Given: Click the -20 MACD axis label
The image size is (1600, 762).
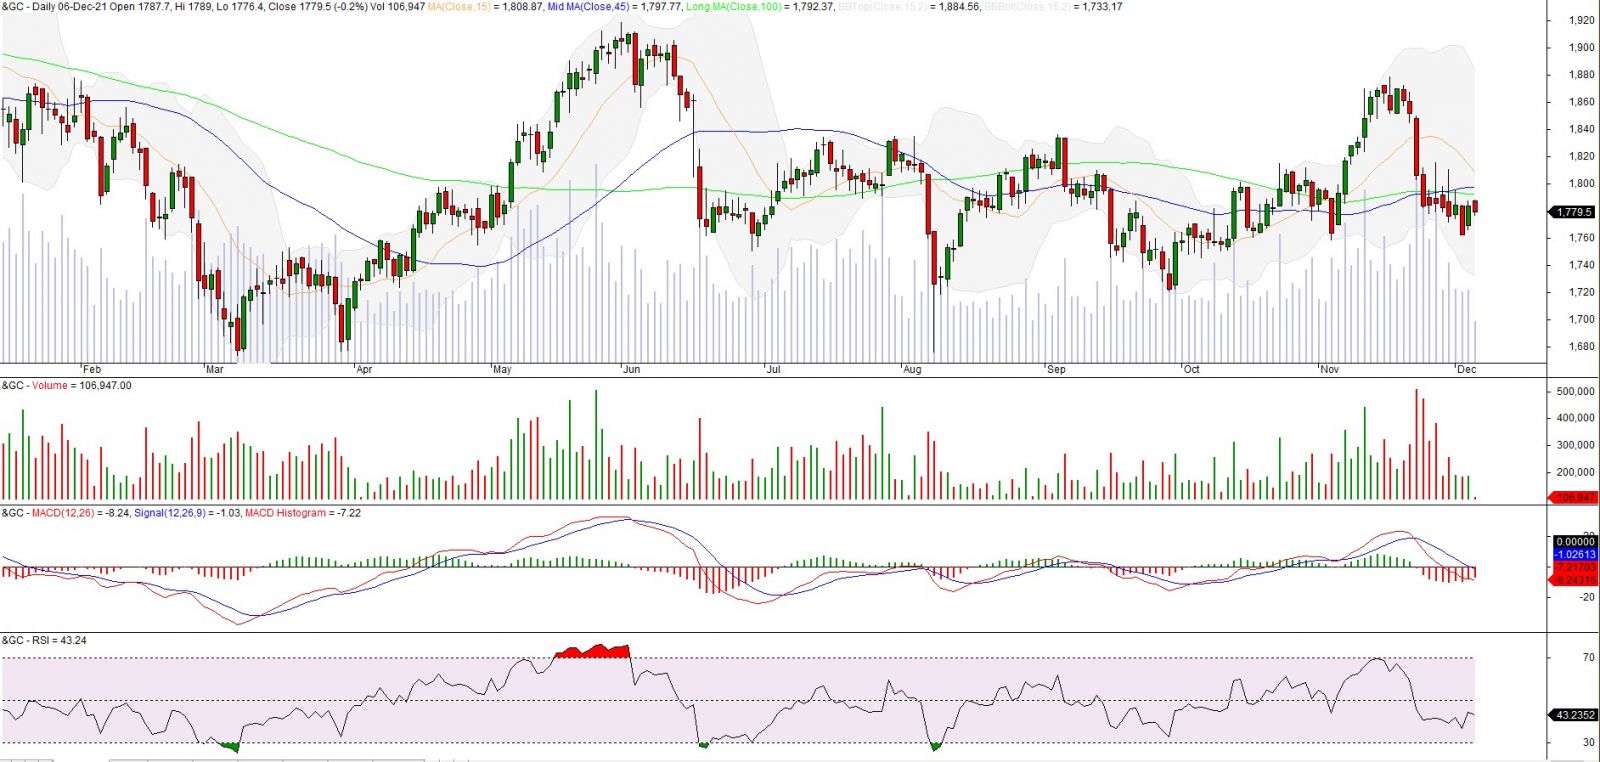Looking at the screenshot, I should point(1587,597).
